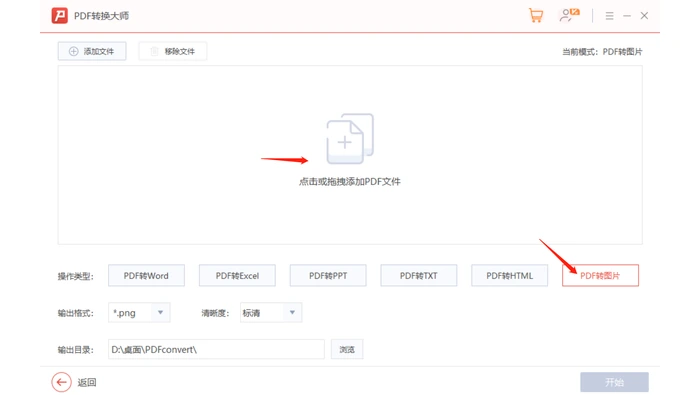Open the hamburger menu in the title bar

pyautogui.click(x=609, y=16)
